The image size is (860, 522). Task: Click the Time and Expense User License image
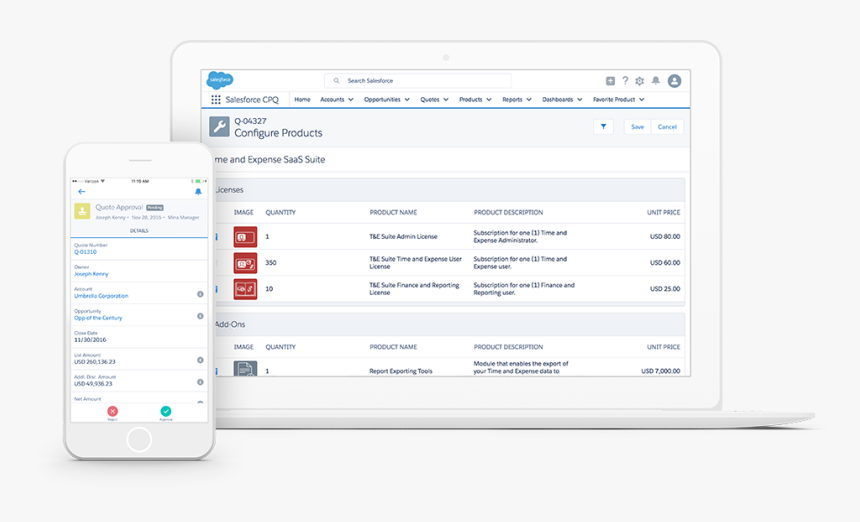(x=245, y=263)
